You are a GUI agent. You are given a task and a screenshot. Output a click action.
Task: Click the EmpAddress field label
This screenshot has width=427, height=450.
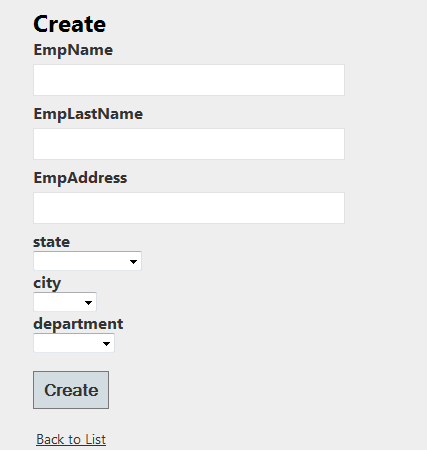click(x=80, y=178)
